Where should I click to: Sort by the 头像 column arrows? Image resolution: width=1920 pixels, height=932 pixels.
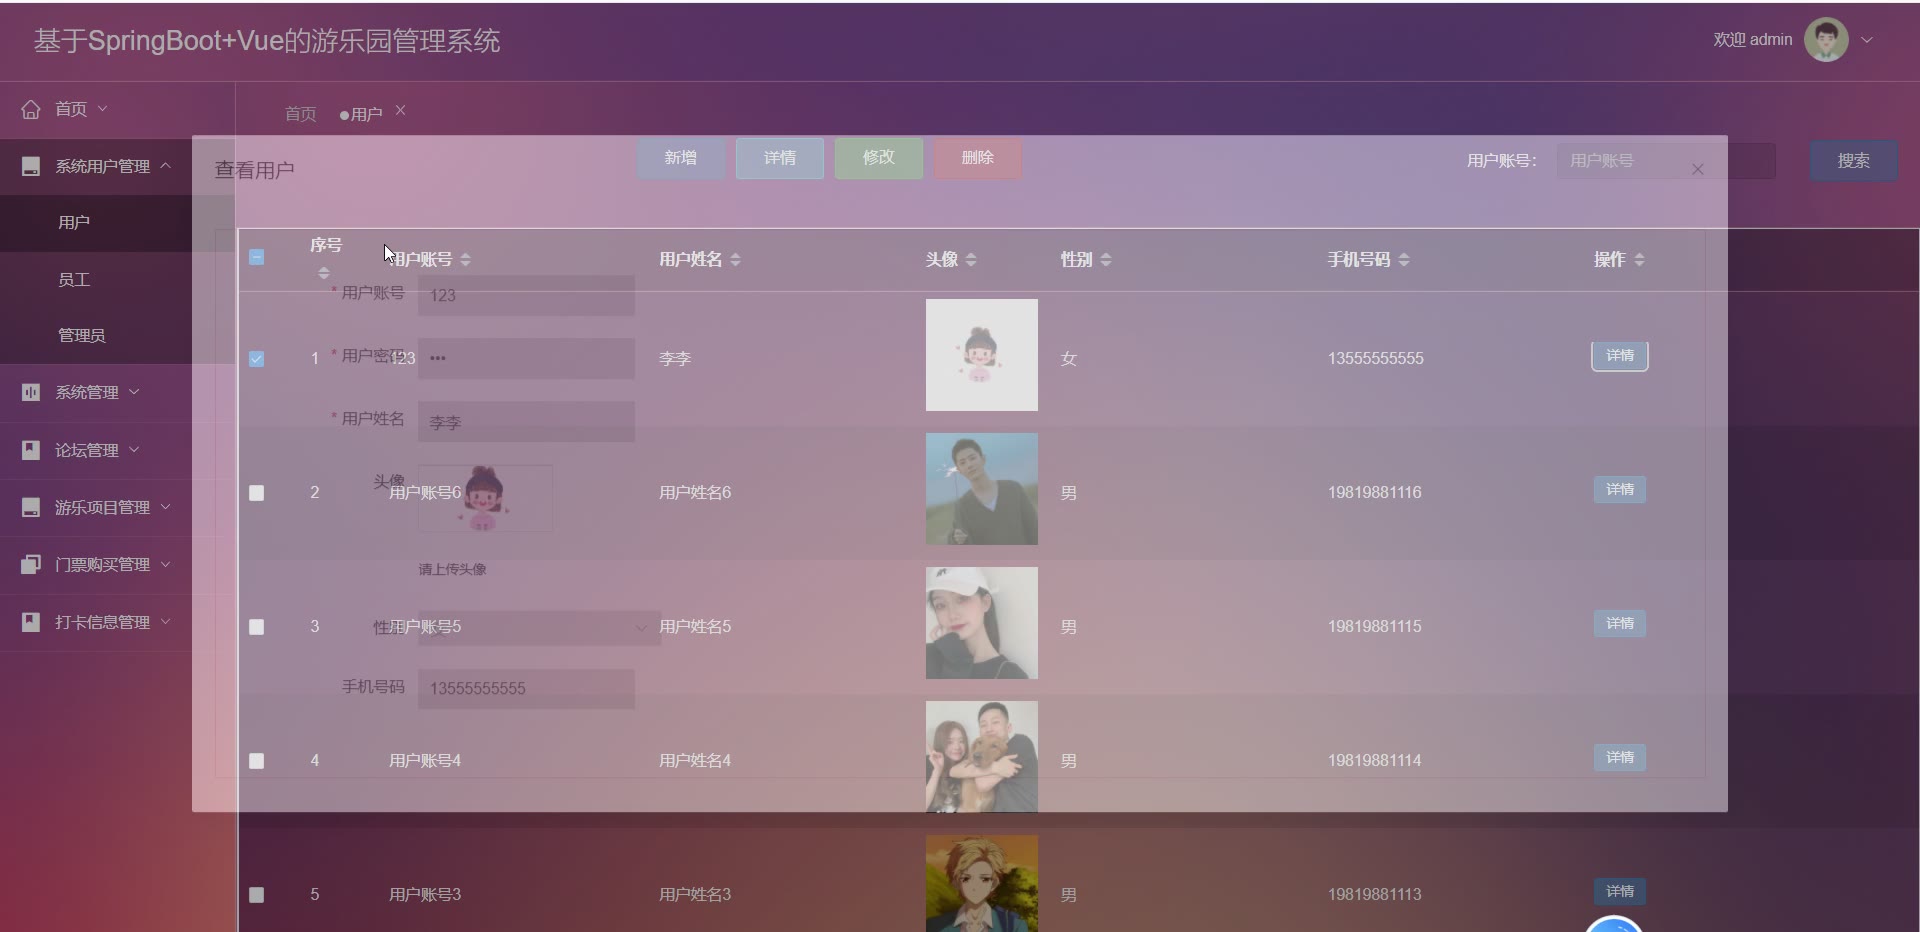tap(971, 260)
